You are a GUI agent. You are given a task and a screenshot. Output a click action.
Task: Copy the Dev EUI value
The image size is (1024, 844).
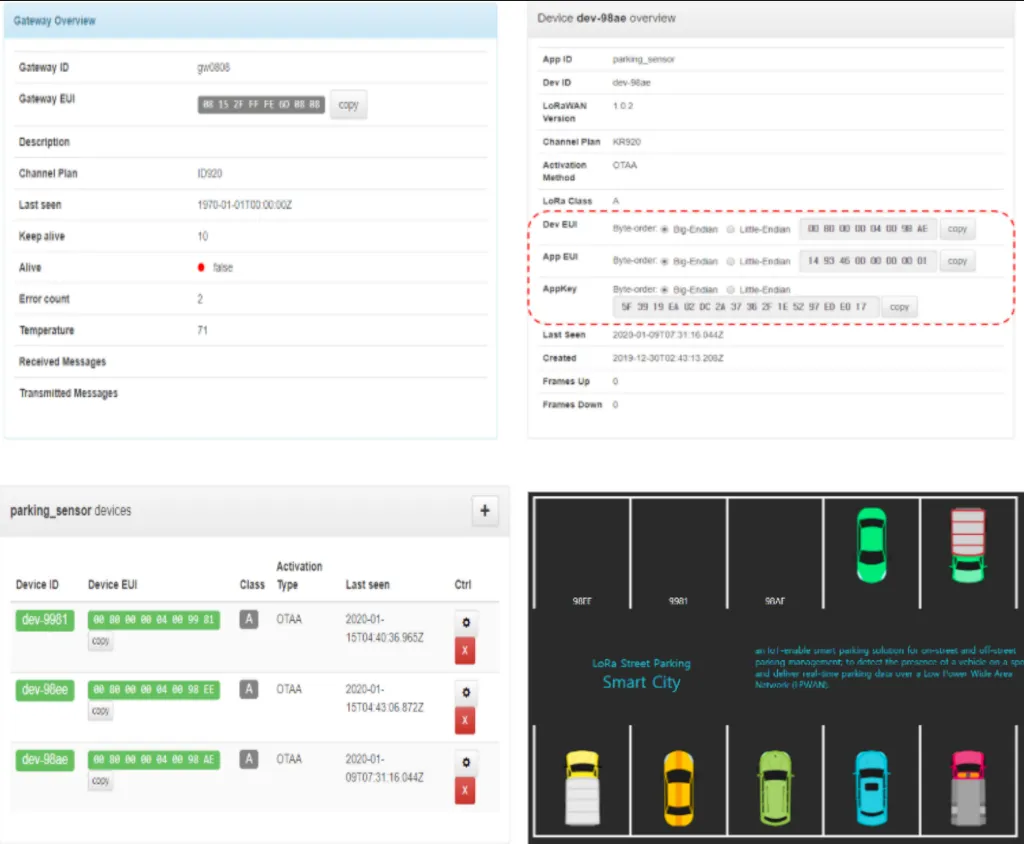point(957,229)
